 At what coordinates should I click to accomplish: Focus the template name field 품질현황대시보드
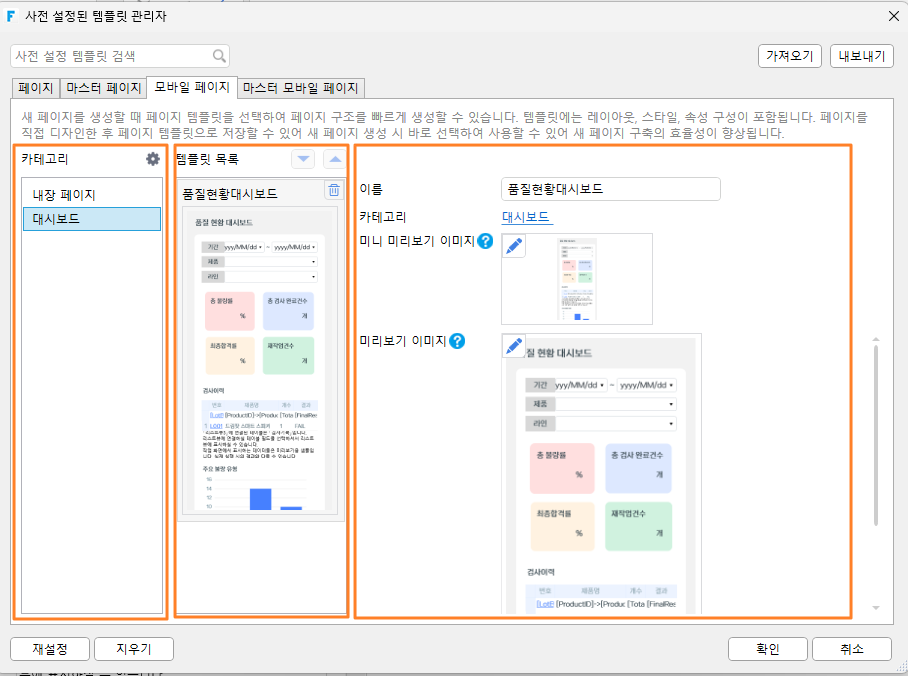(x=610, y=189)
